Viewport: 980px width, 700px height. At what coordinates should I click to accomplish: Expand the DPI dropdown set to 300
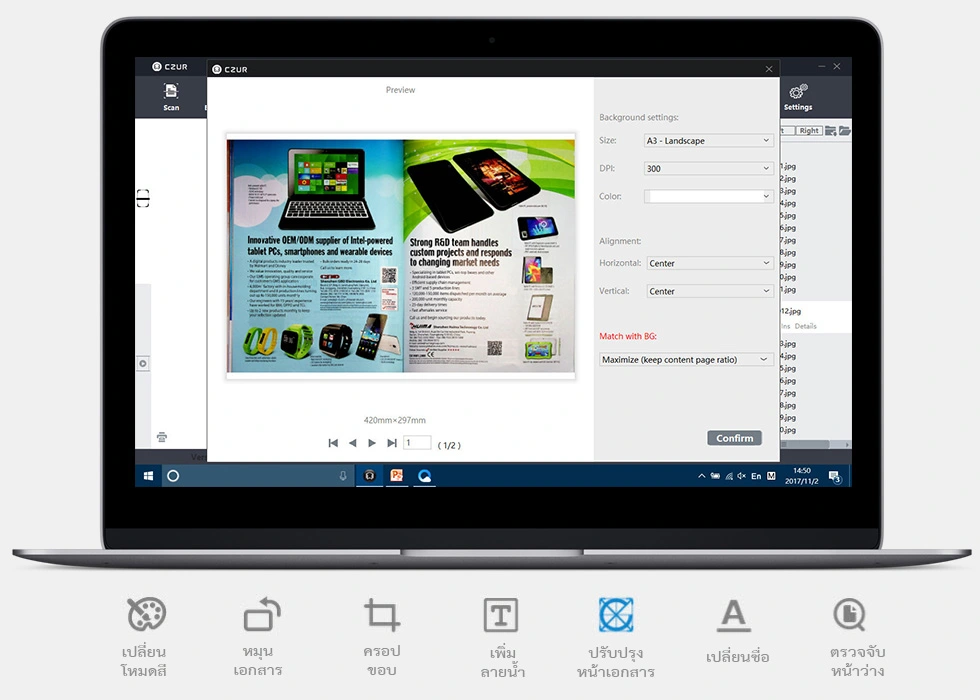click(x=709, y=168)
